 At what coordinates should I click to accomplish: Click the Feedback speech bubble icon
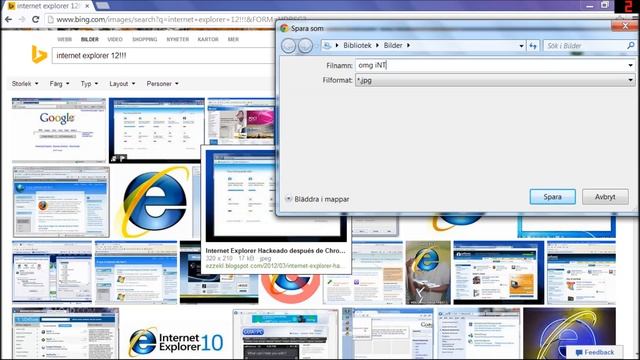point(579,352)
